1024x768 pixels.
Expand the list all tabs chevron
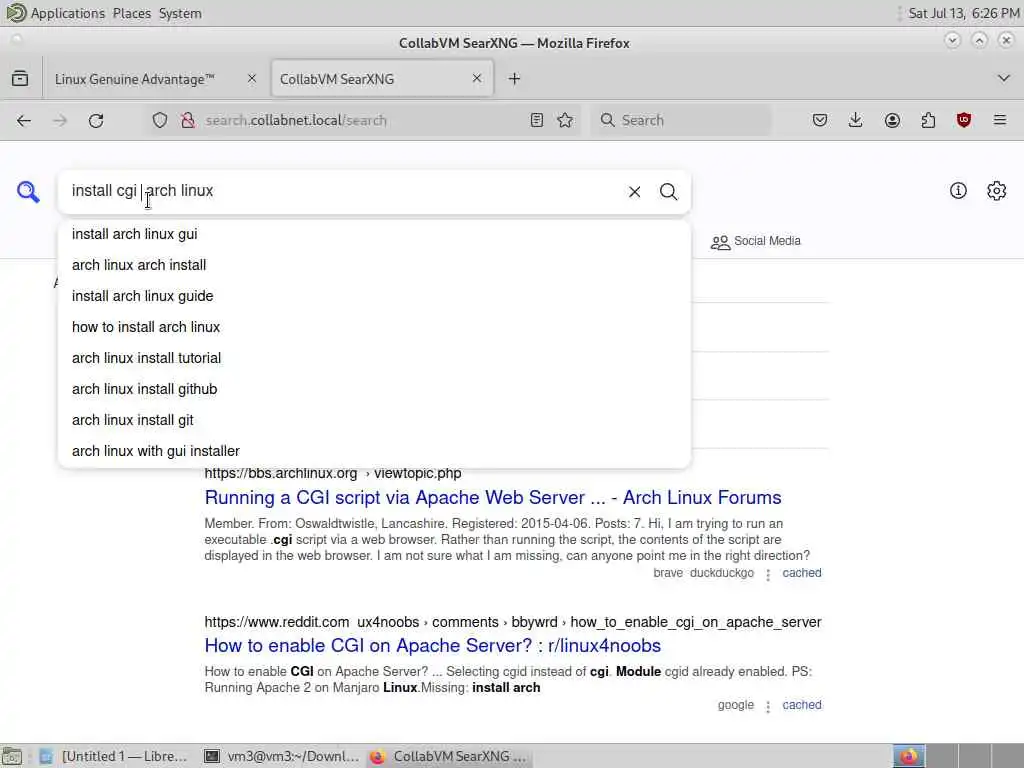[x=1004, y=78]
